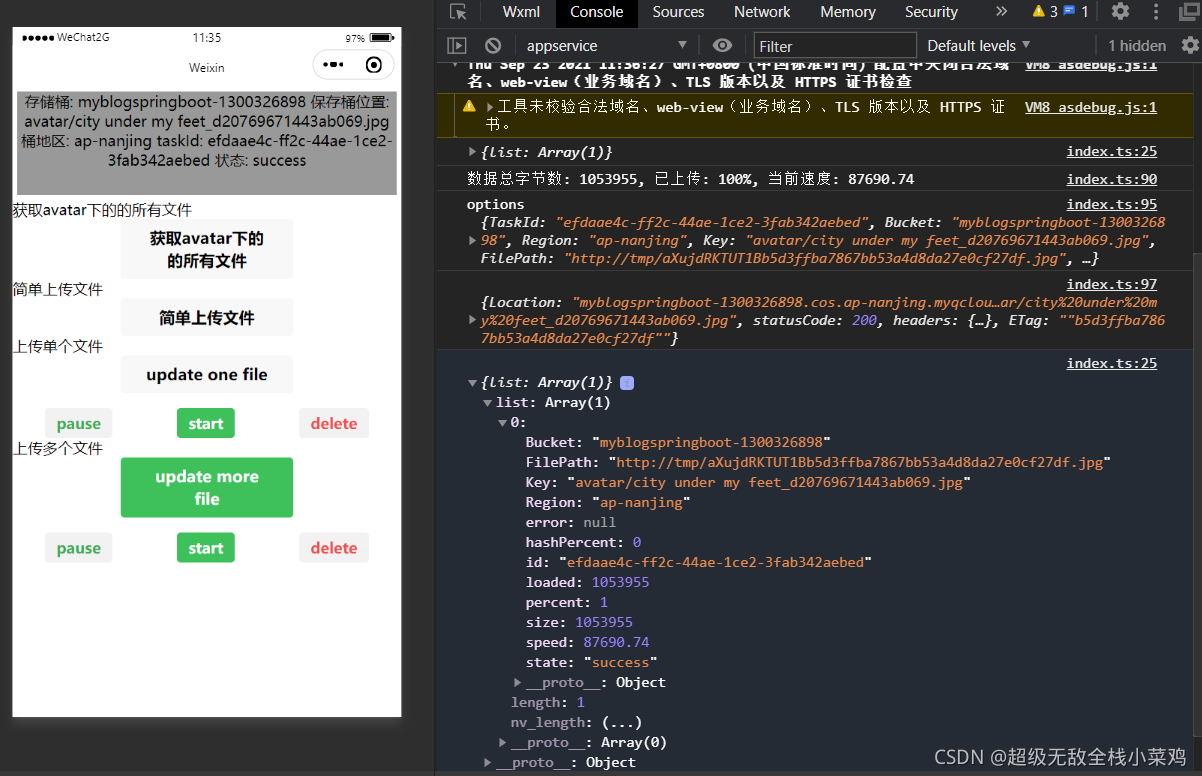Click start under update one file
The width and height of the screenshot is (1202, 776).
click(x=206, y=424)
